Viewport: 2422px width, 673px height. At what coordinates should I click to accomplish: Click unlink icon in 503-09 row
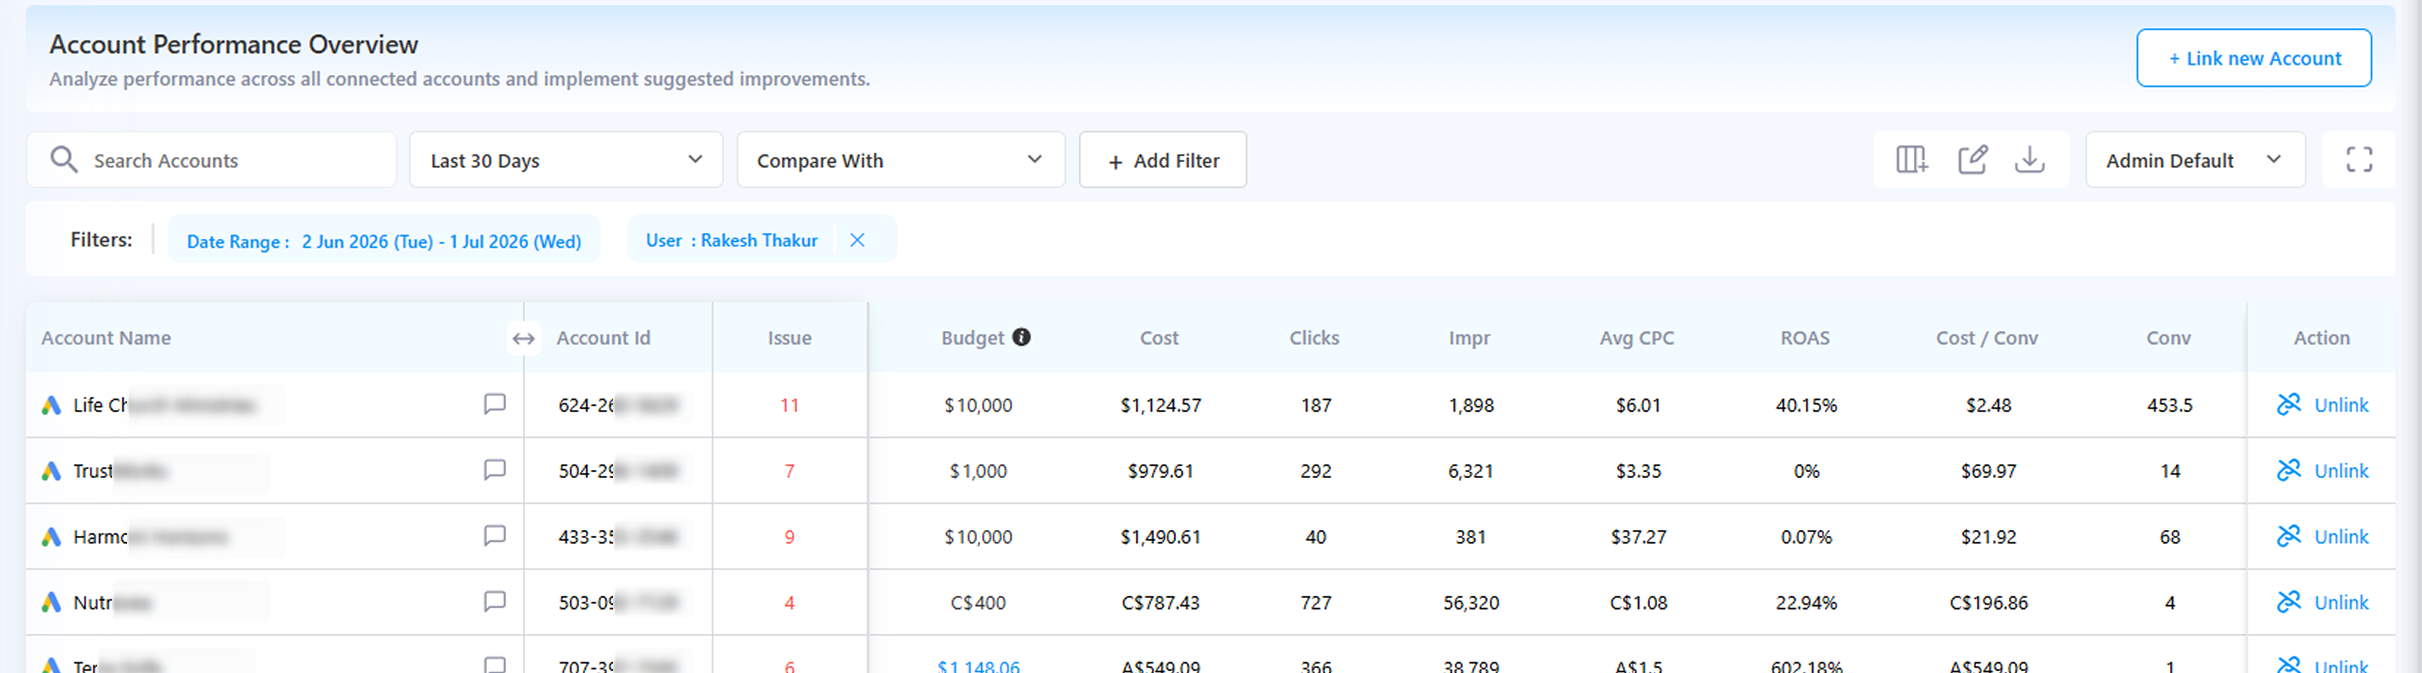click(2288, 602)
